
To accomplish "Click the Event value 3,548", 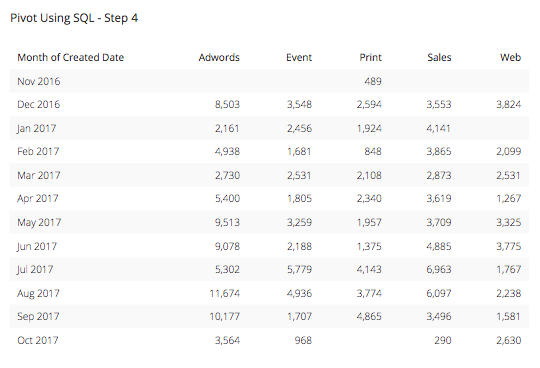I will 300,104.
